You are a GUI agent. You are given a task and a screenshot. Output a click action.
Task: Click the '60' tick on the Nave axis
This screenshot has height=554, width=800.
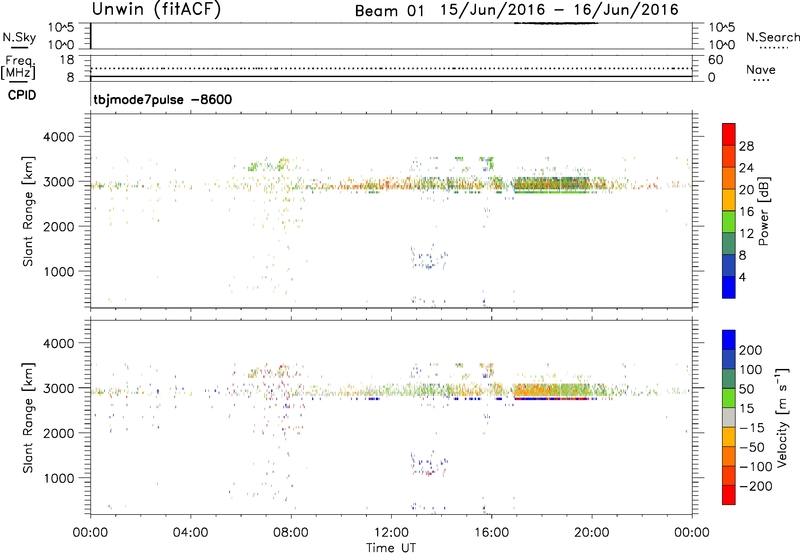(715, 60)
